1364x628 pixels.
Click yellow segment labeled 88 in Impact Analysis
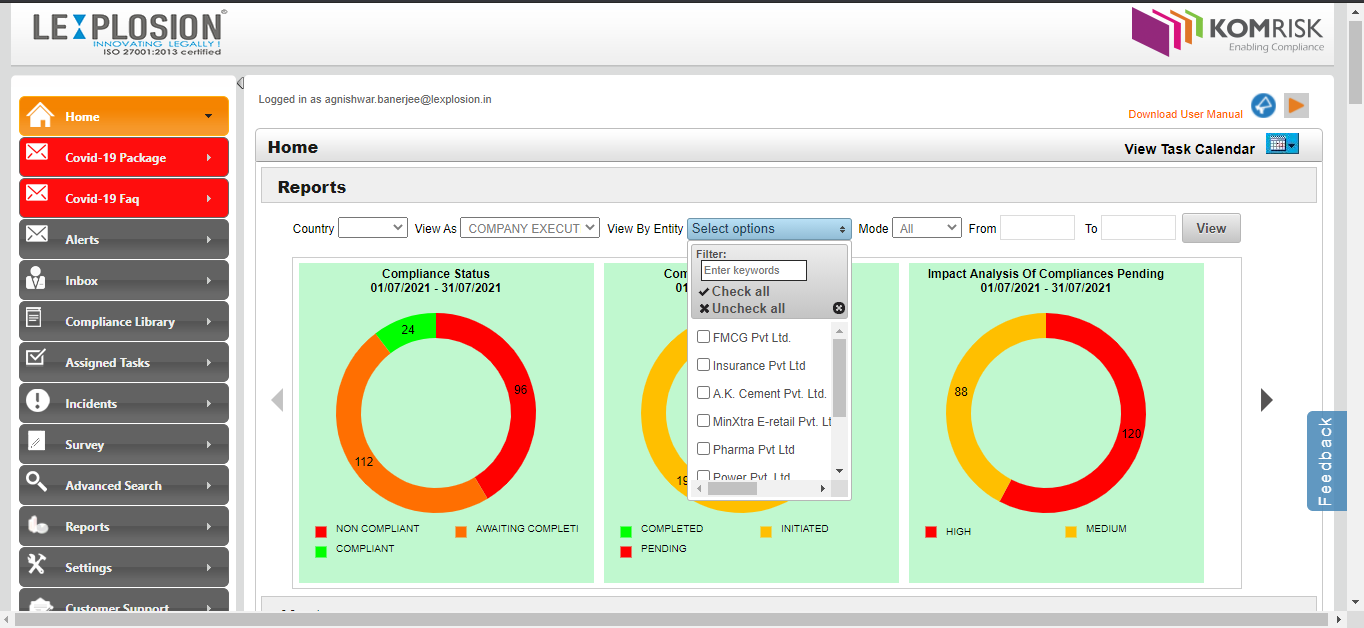point(961,392)
